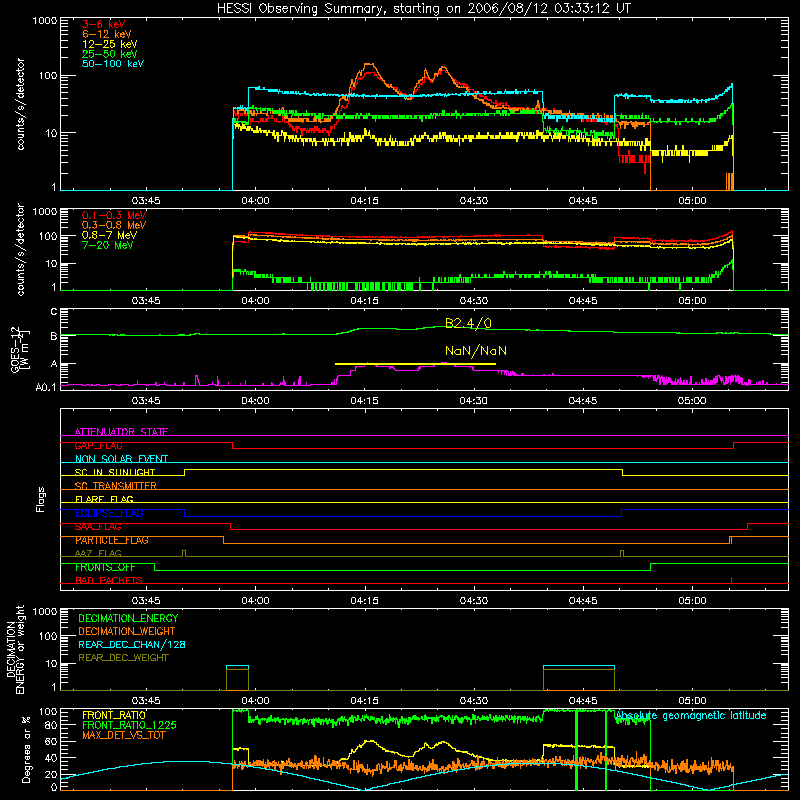This screenshot has width=800, height=800.
Task: Select the 25-50 keV legend label
Action: pyautogui.click(x=110, y=54)
